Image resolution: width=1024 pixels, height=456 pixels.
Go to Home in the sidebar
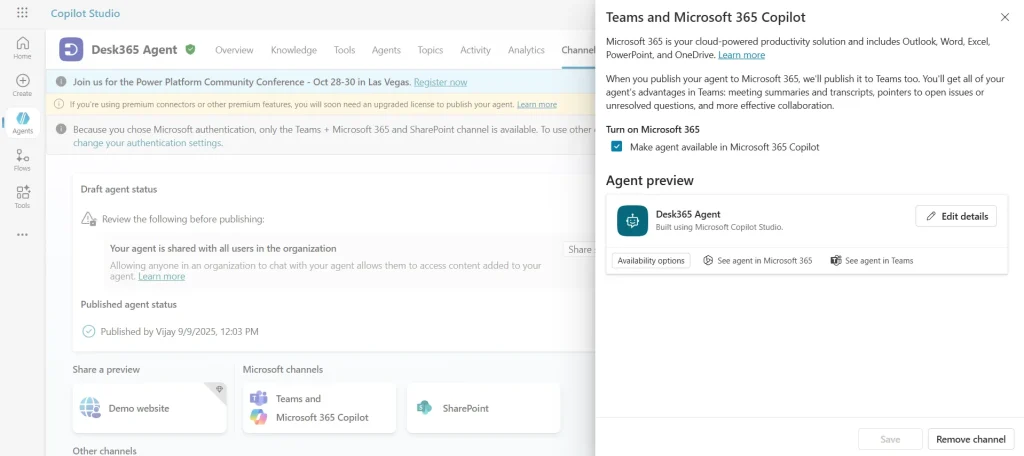click(22, 48)
